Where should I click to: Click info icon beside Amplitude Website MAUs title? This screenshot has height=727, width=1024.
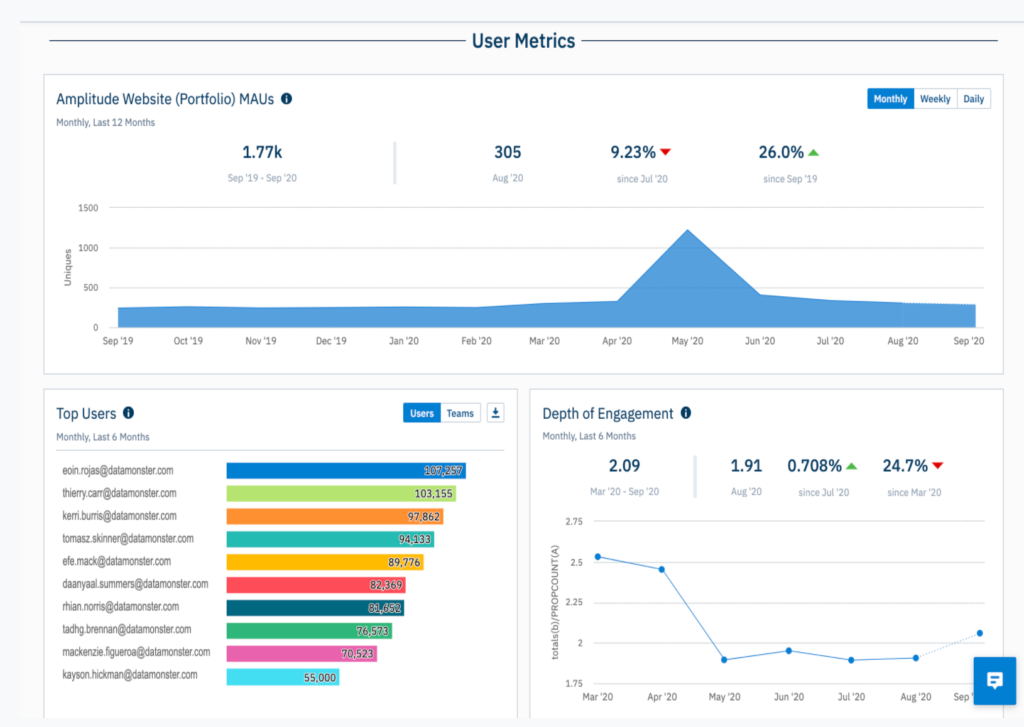click(x=286, y=99)
